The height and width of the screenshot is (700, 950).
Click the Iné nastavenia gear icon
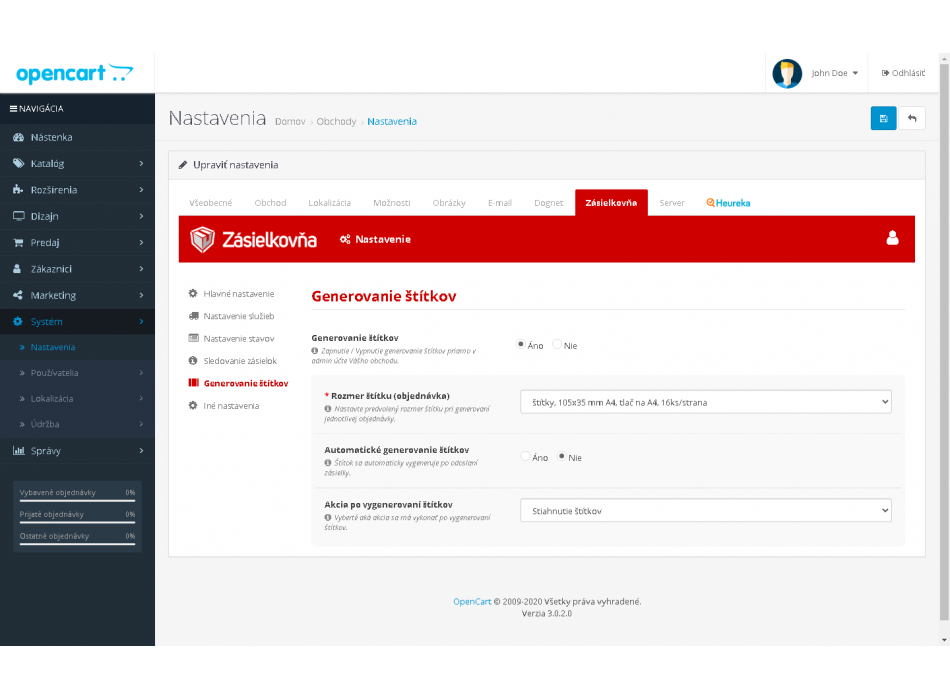click(x=193, y=405)
